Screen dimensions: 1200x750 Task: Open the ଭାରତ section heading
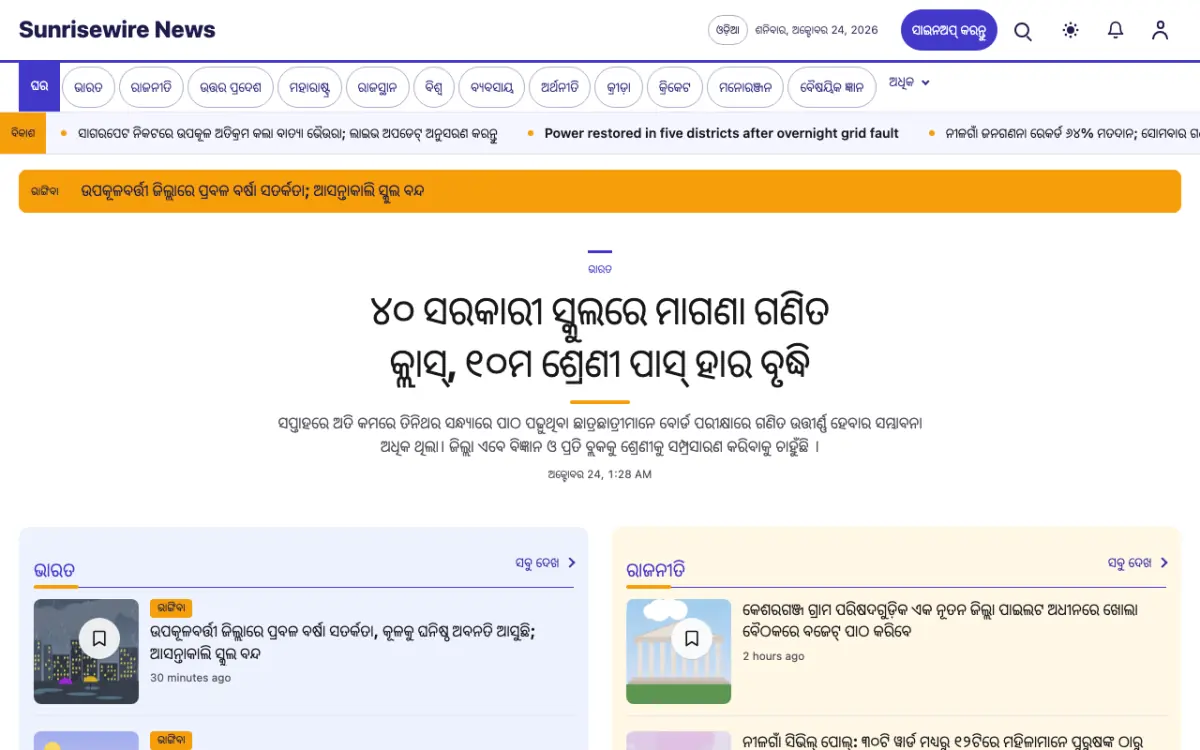point(55,571)
